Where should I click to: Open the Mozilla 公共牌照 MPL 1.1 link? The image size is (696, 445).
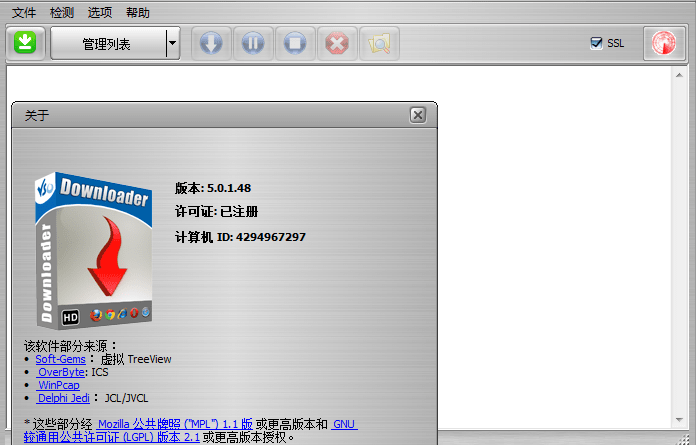click(175, 424)
